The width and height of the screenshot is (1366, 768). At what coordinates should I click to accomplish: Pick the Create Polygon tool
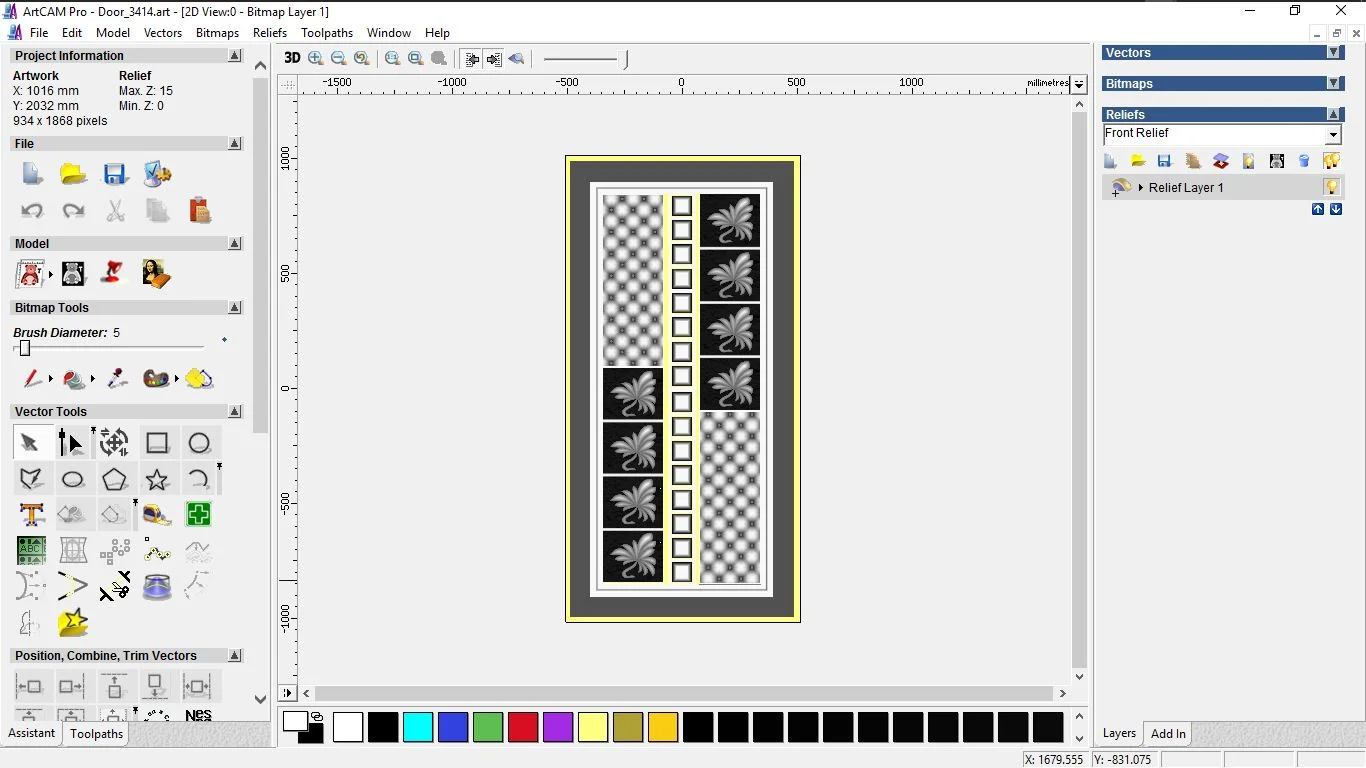pyautogui.click(x=114, y=480)
